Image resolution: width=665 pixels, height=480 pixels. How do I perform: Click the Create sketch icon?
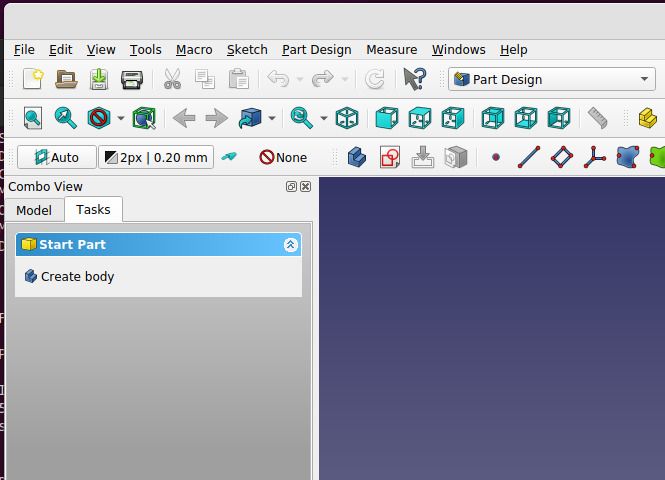pos(389,157)
